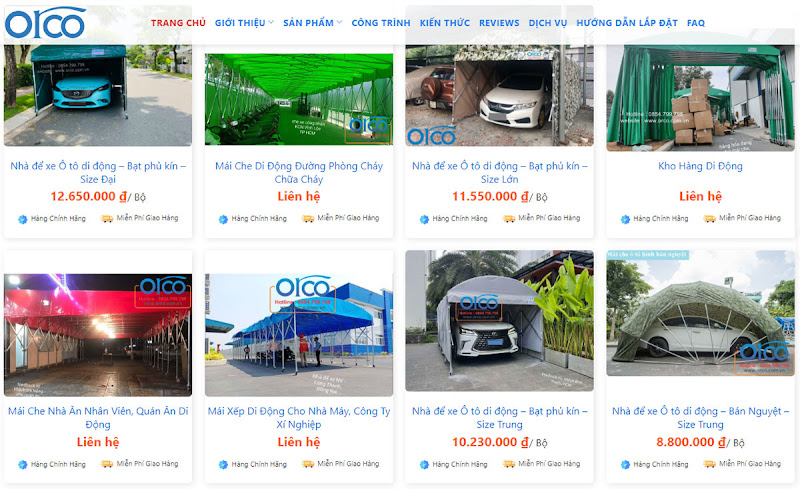
Task: Go to the Công Trình menu item
Action: click(381, 23)
